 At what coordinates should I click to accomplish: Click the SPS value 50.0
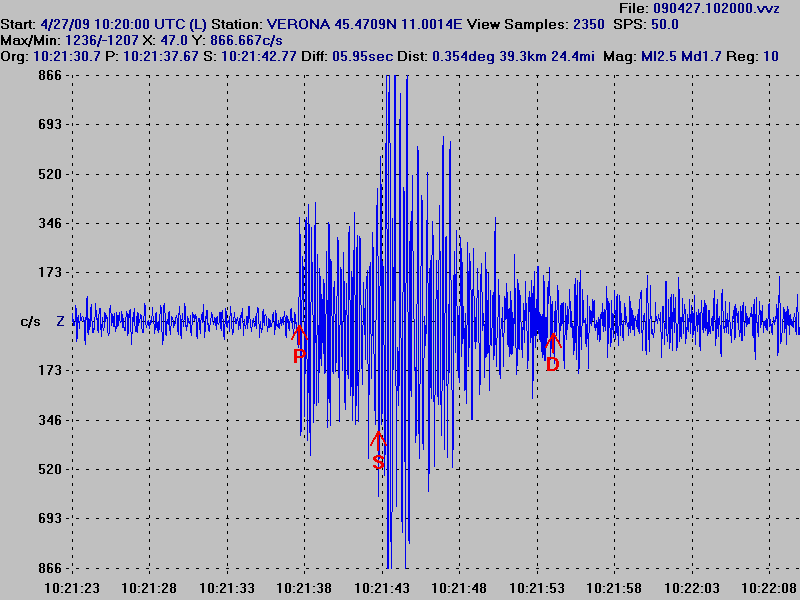[x=665, y=24]
